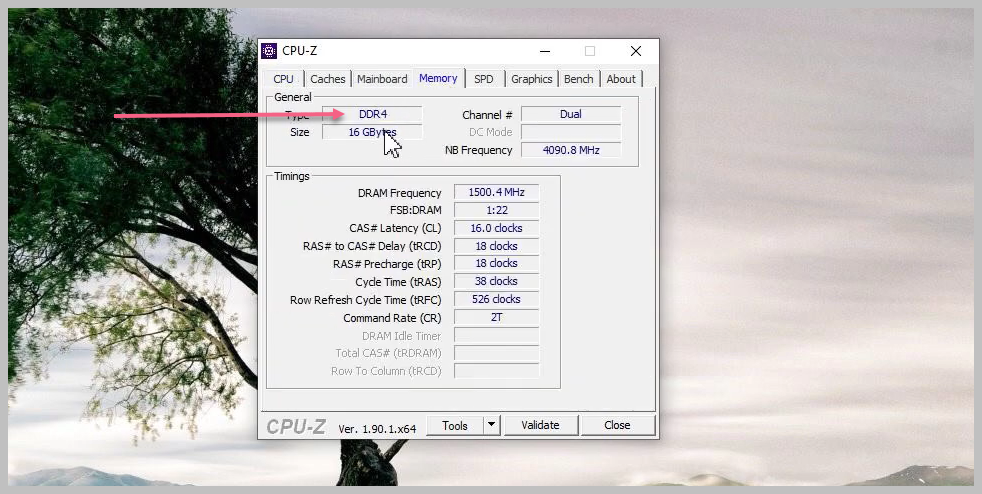Click the Dual channel value
This screenshot has height=494, width=982.
pyautogui.click(x=571, y=114)
